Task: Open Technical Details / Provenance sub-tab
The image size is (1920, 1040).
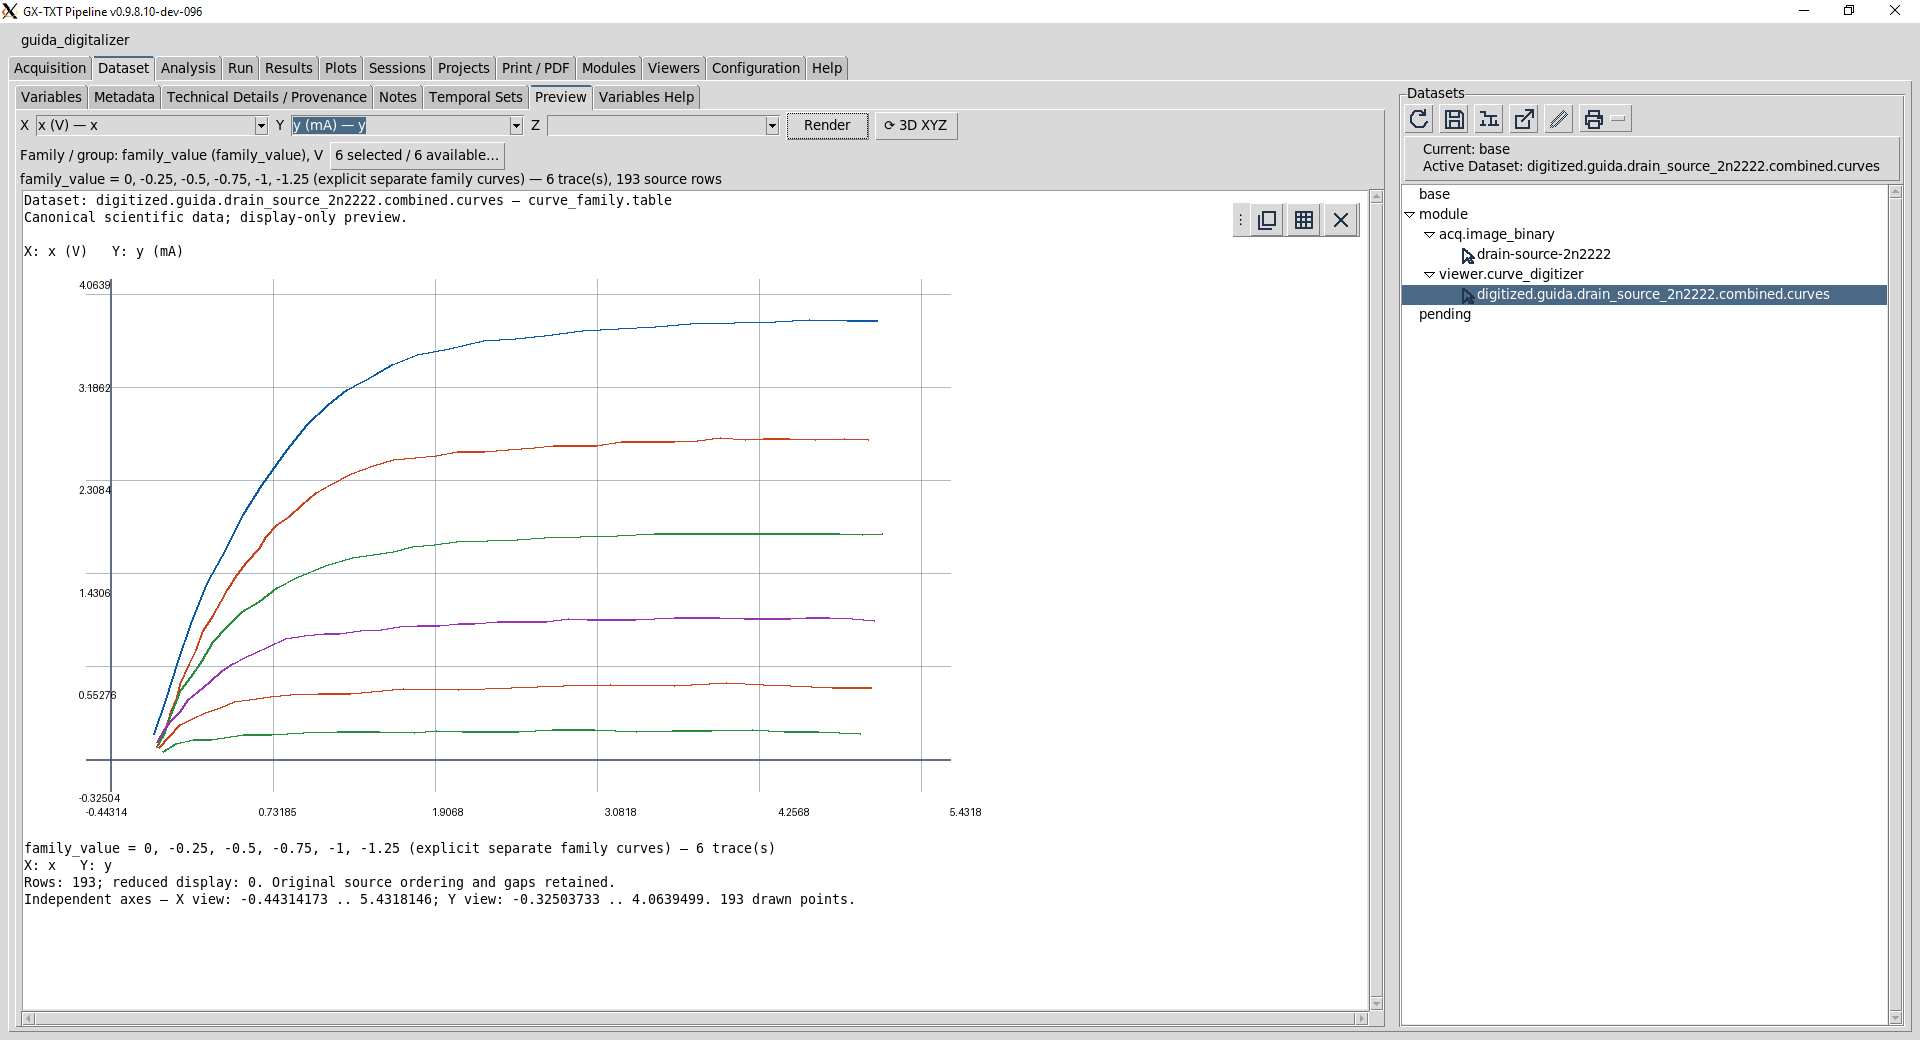Action: 267,97
